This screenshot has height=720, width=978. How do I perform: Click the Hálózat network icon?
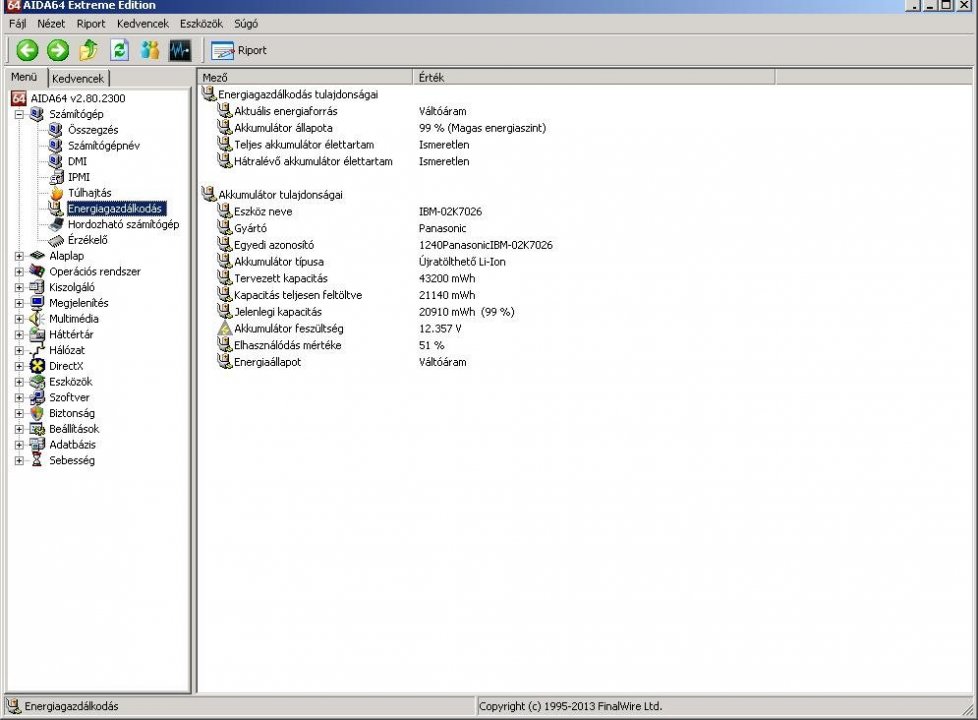(37, 351)
